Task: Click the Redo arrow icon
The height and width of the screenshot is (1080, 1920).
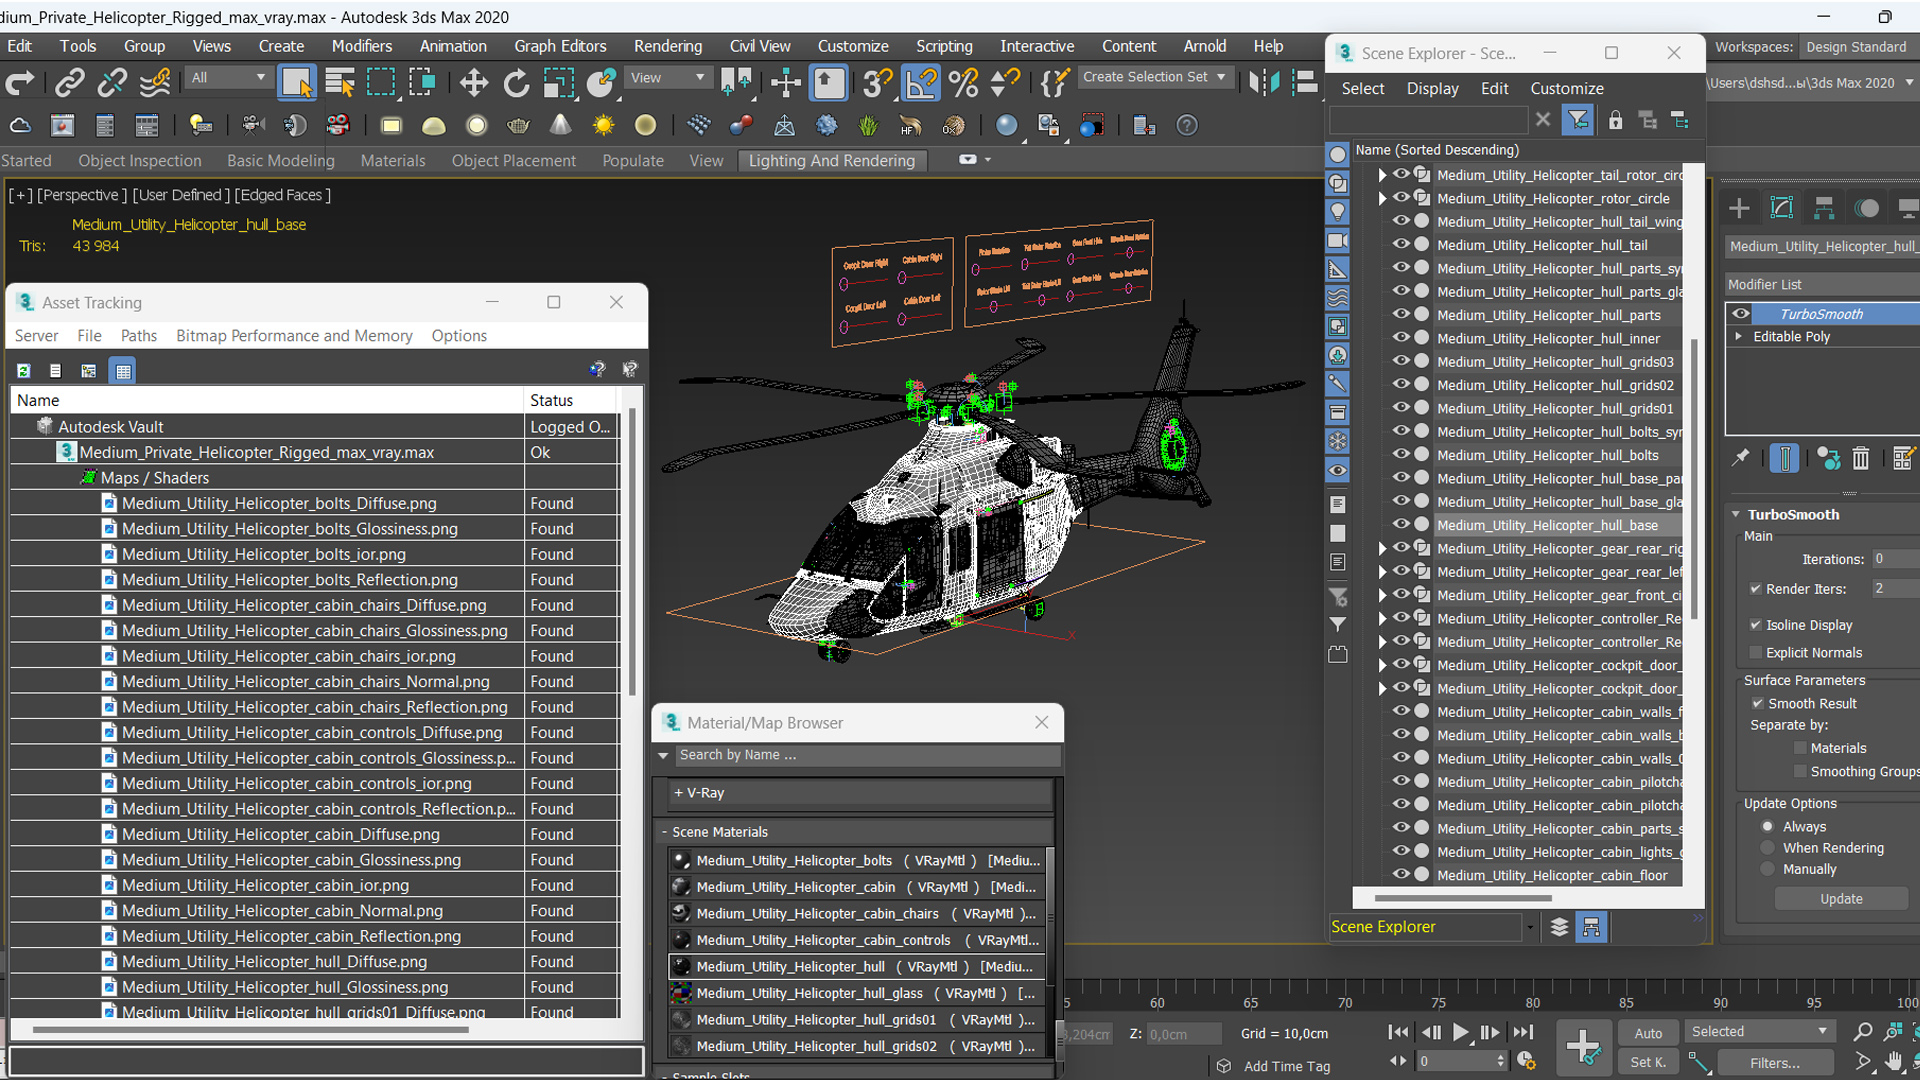Action: pos(20,83)
